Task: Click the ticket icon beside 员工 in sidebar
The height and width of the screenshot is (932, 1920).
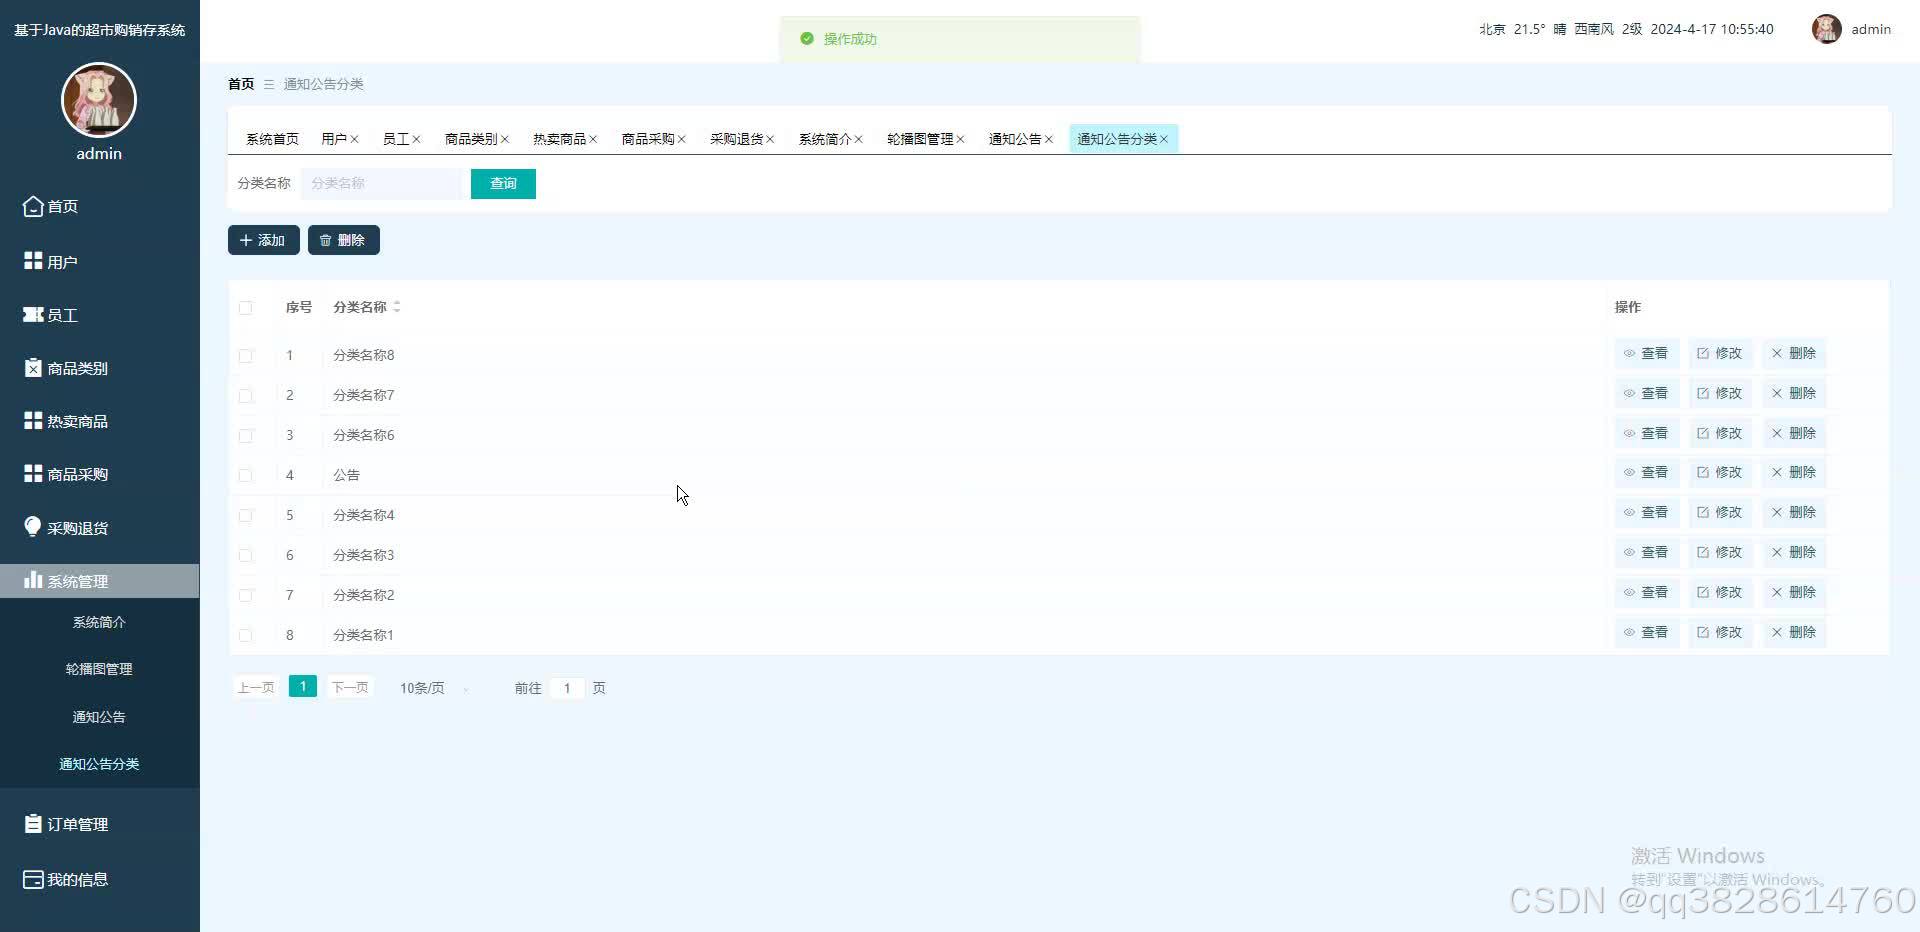Action: (33, 314)
